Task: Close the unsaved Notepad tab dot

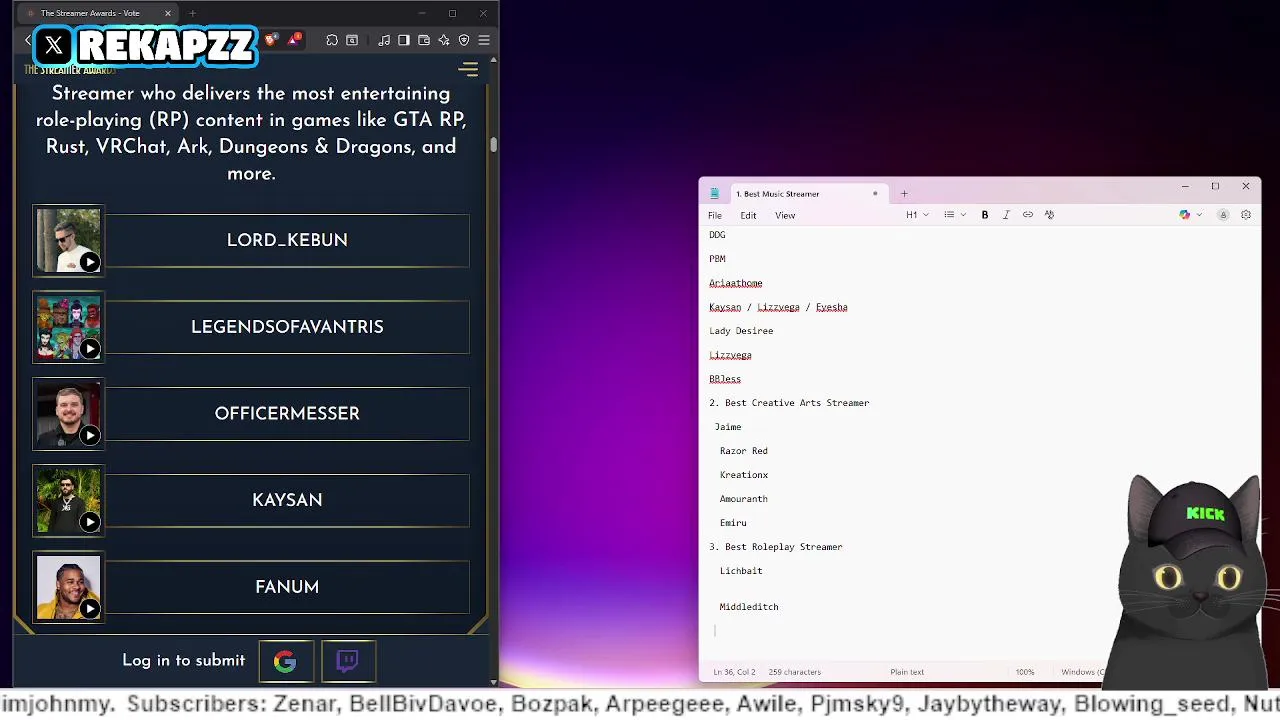Action: 875,194
